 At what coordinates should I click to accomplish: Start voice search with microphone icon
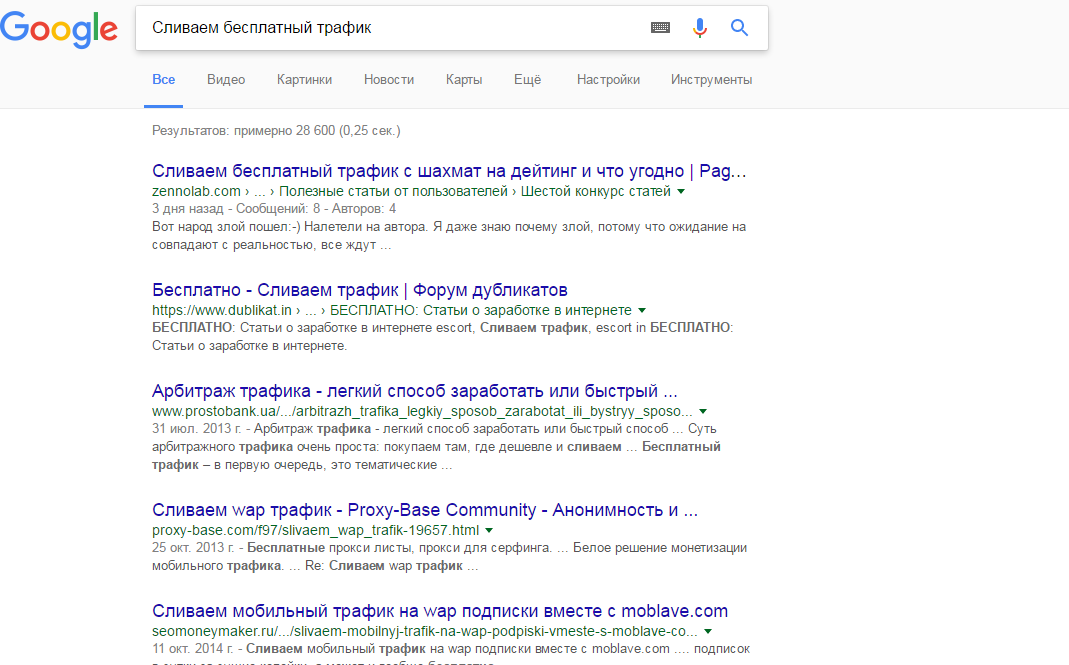[699, 28]
